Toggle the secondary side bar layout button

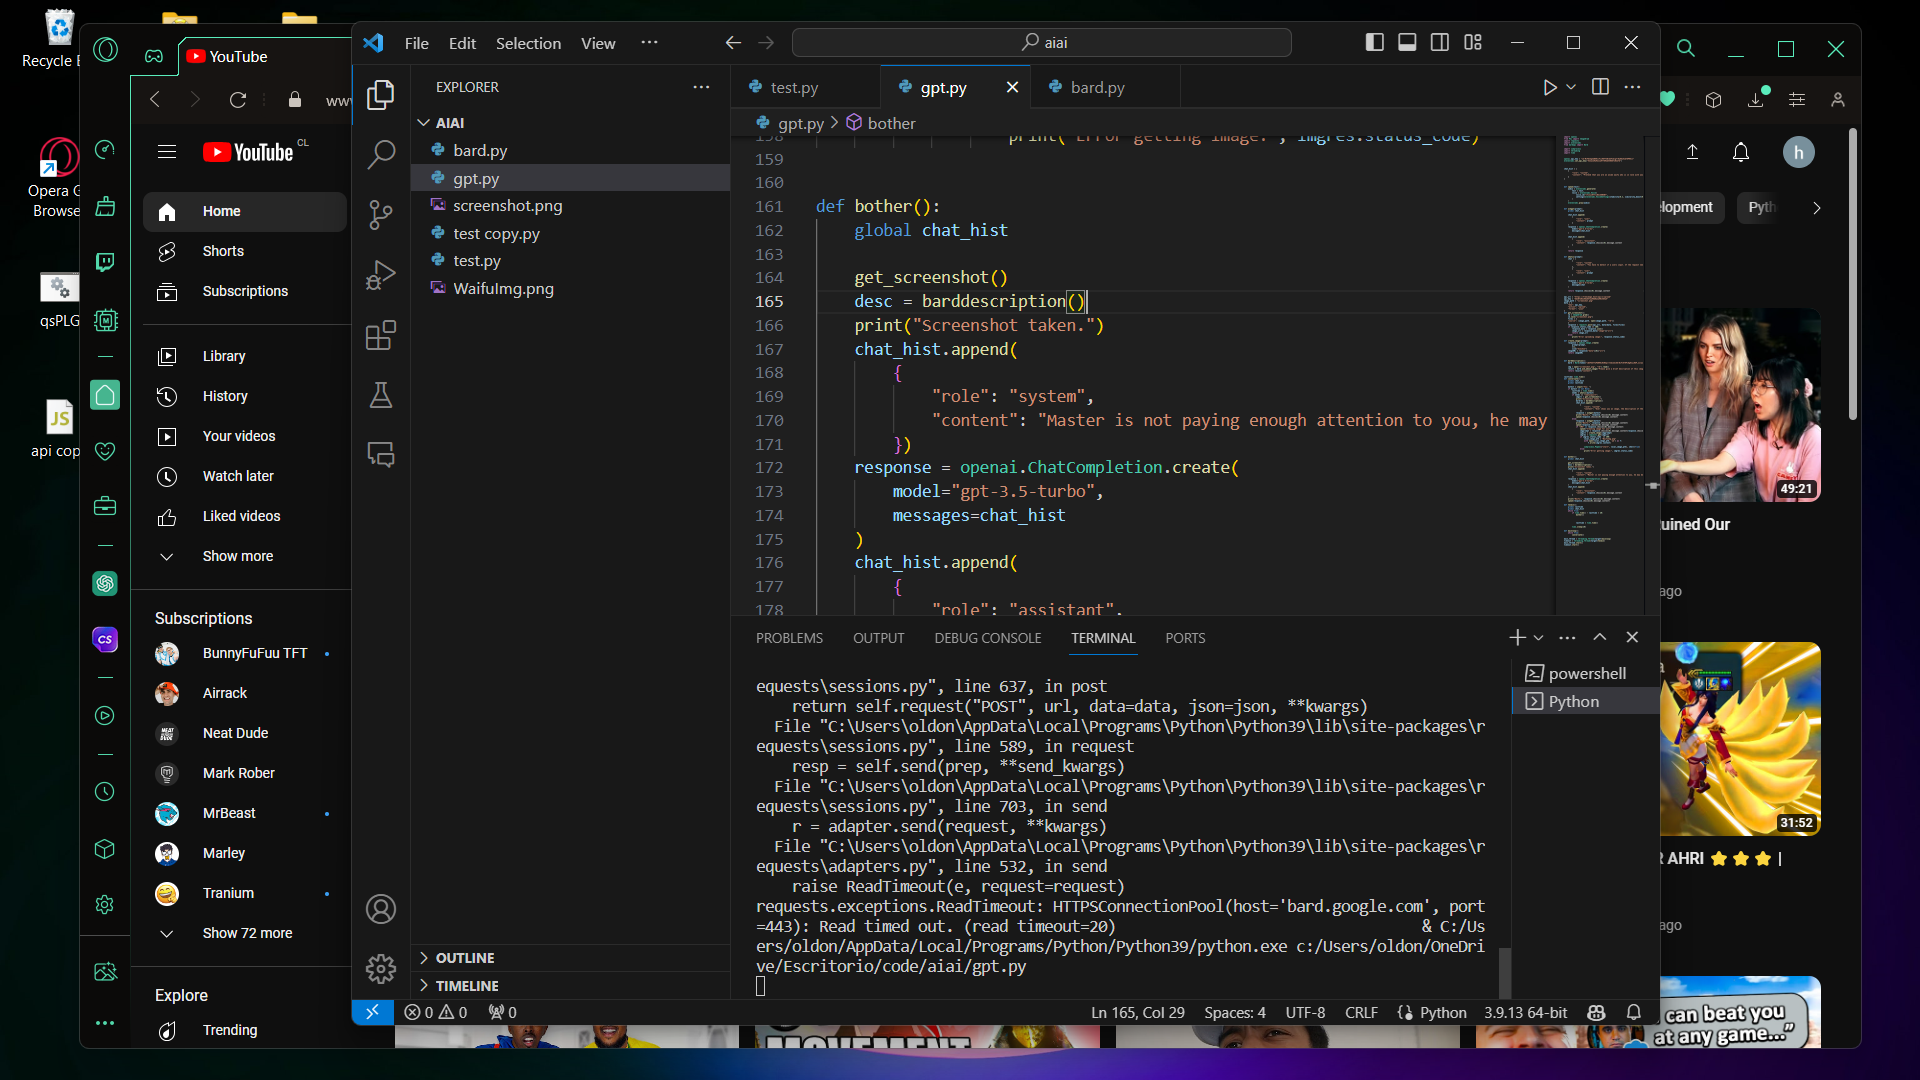(x=1440, y=42)
